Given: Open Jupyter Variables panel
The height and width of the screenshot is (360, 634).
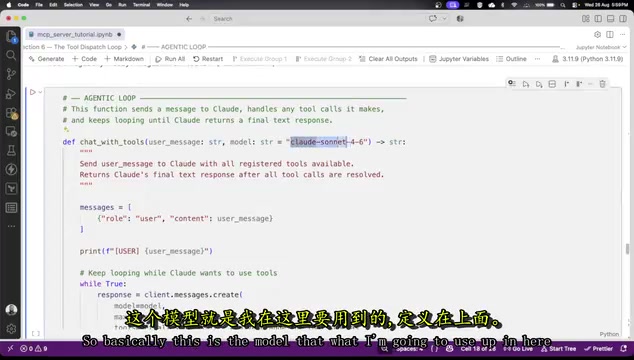Looking at the screenshot, I should [459, 59].
